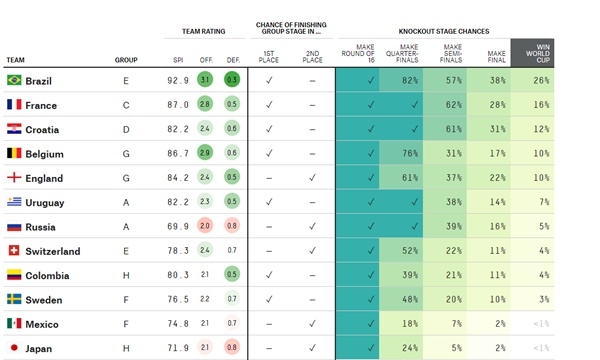This screenshot has width=600, height=360.
Task: Click Colombia team name
Action: point(47,276)
